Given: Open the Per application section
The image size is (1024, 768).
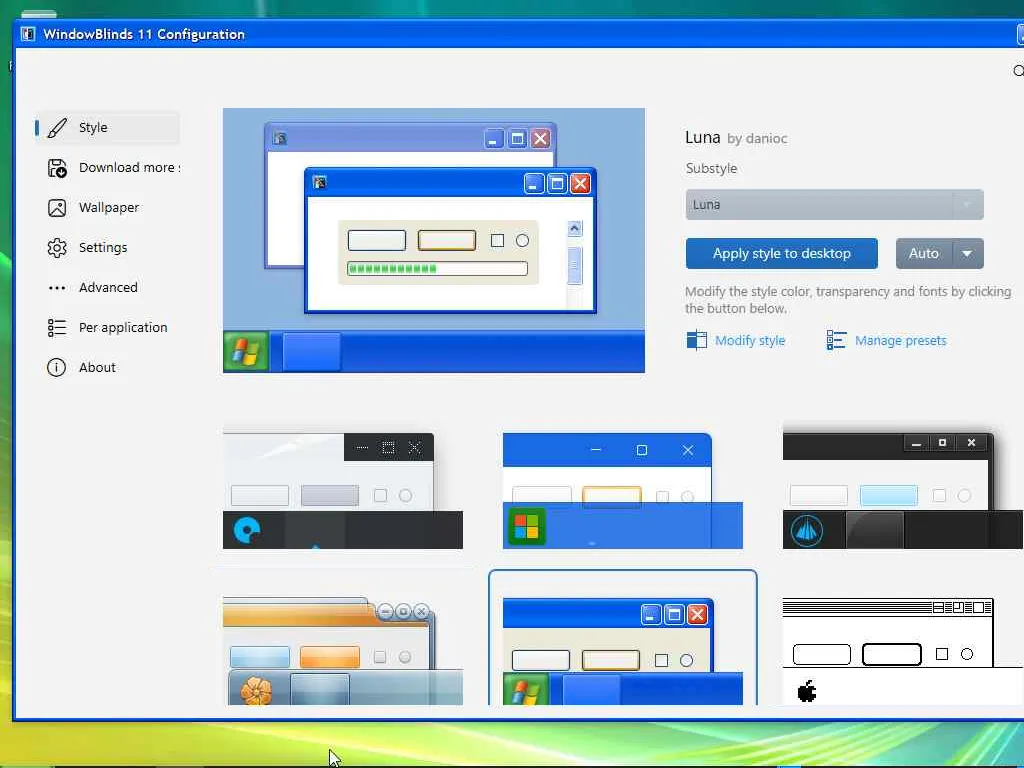Looking at the screenshot, I should [x=108, y=327].
